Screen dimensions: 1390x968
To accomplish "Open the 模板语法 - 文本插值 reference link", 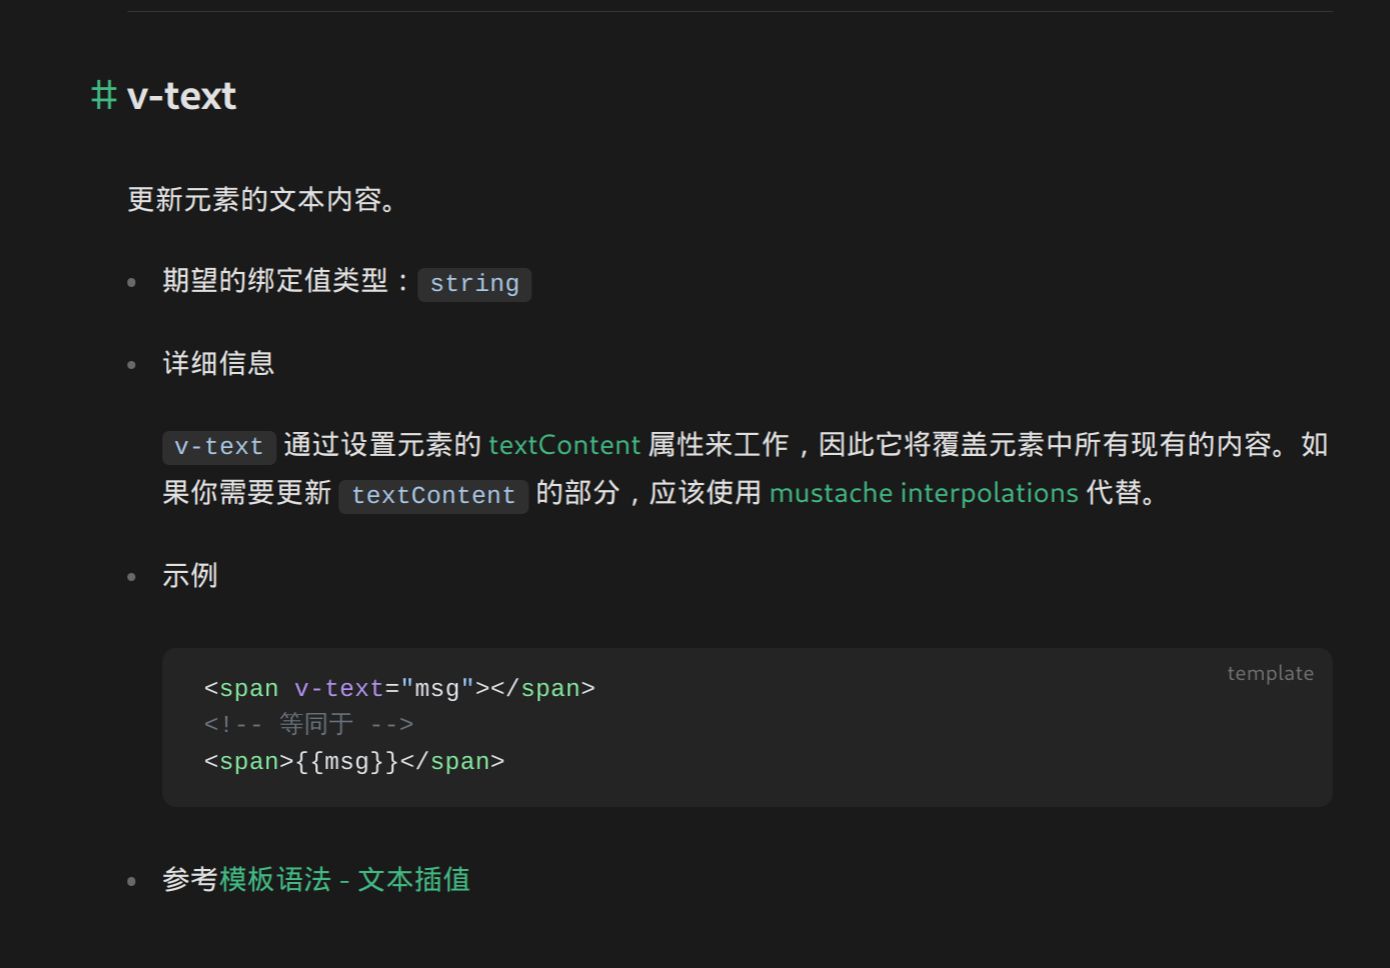I will tap(344, 880).
